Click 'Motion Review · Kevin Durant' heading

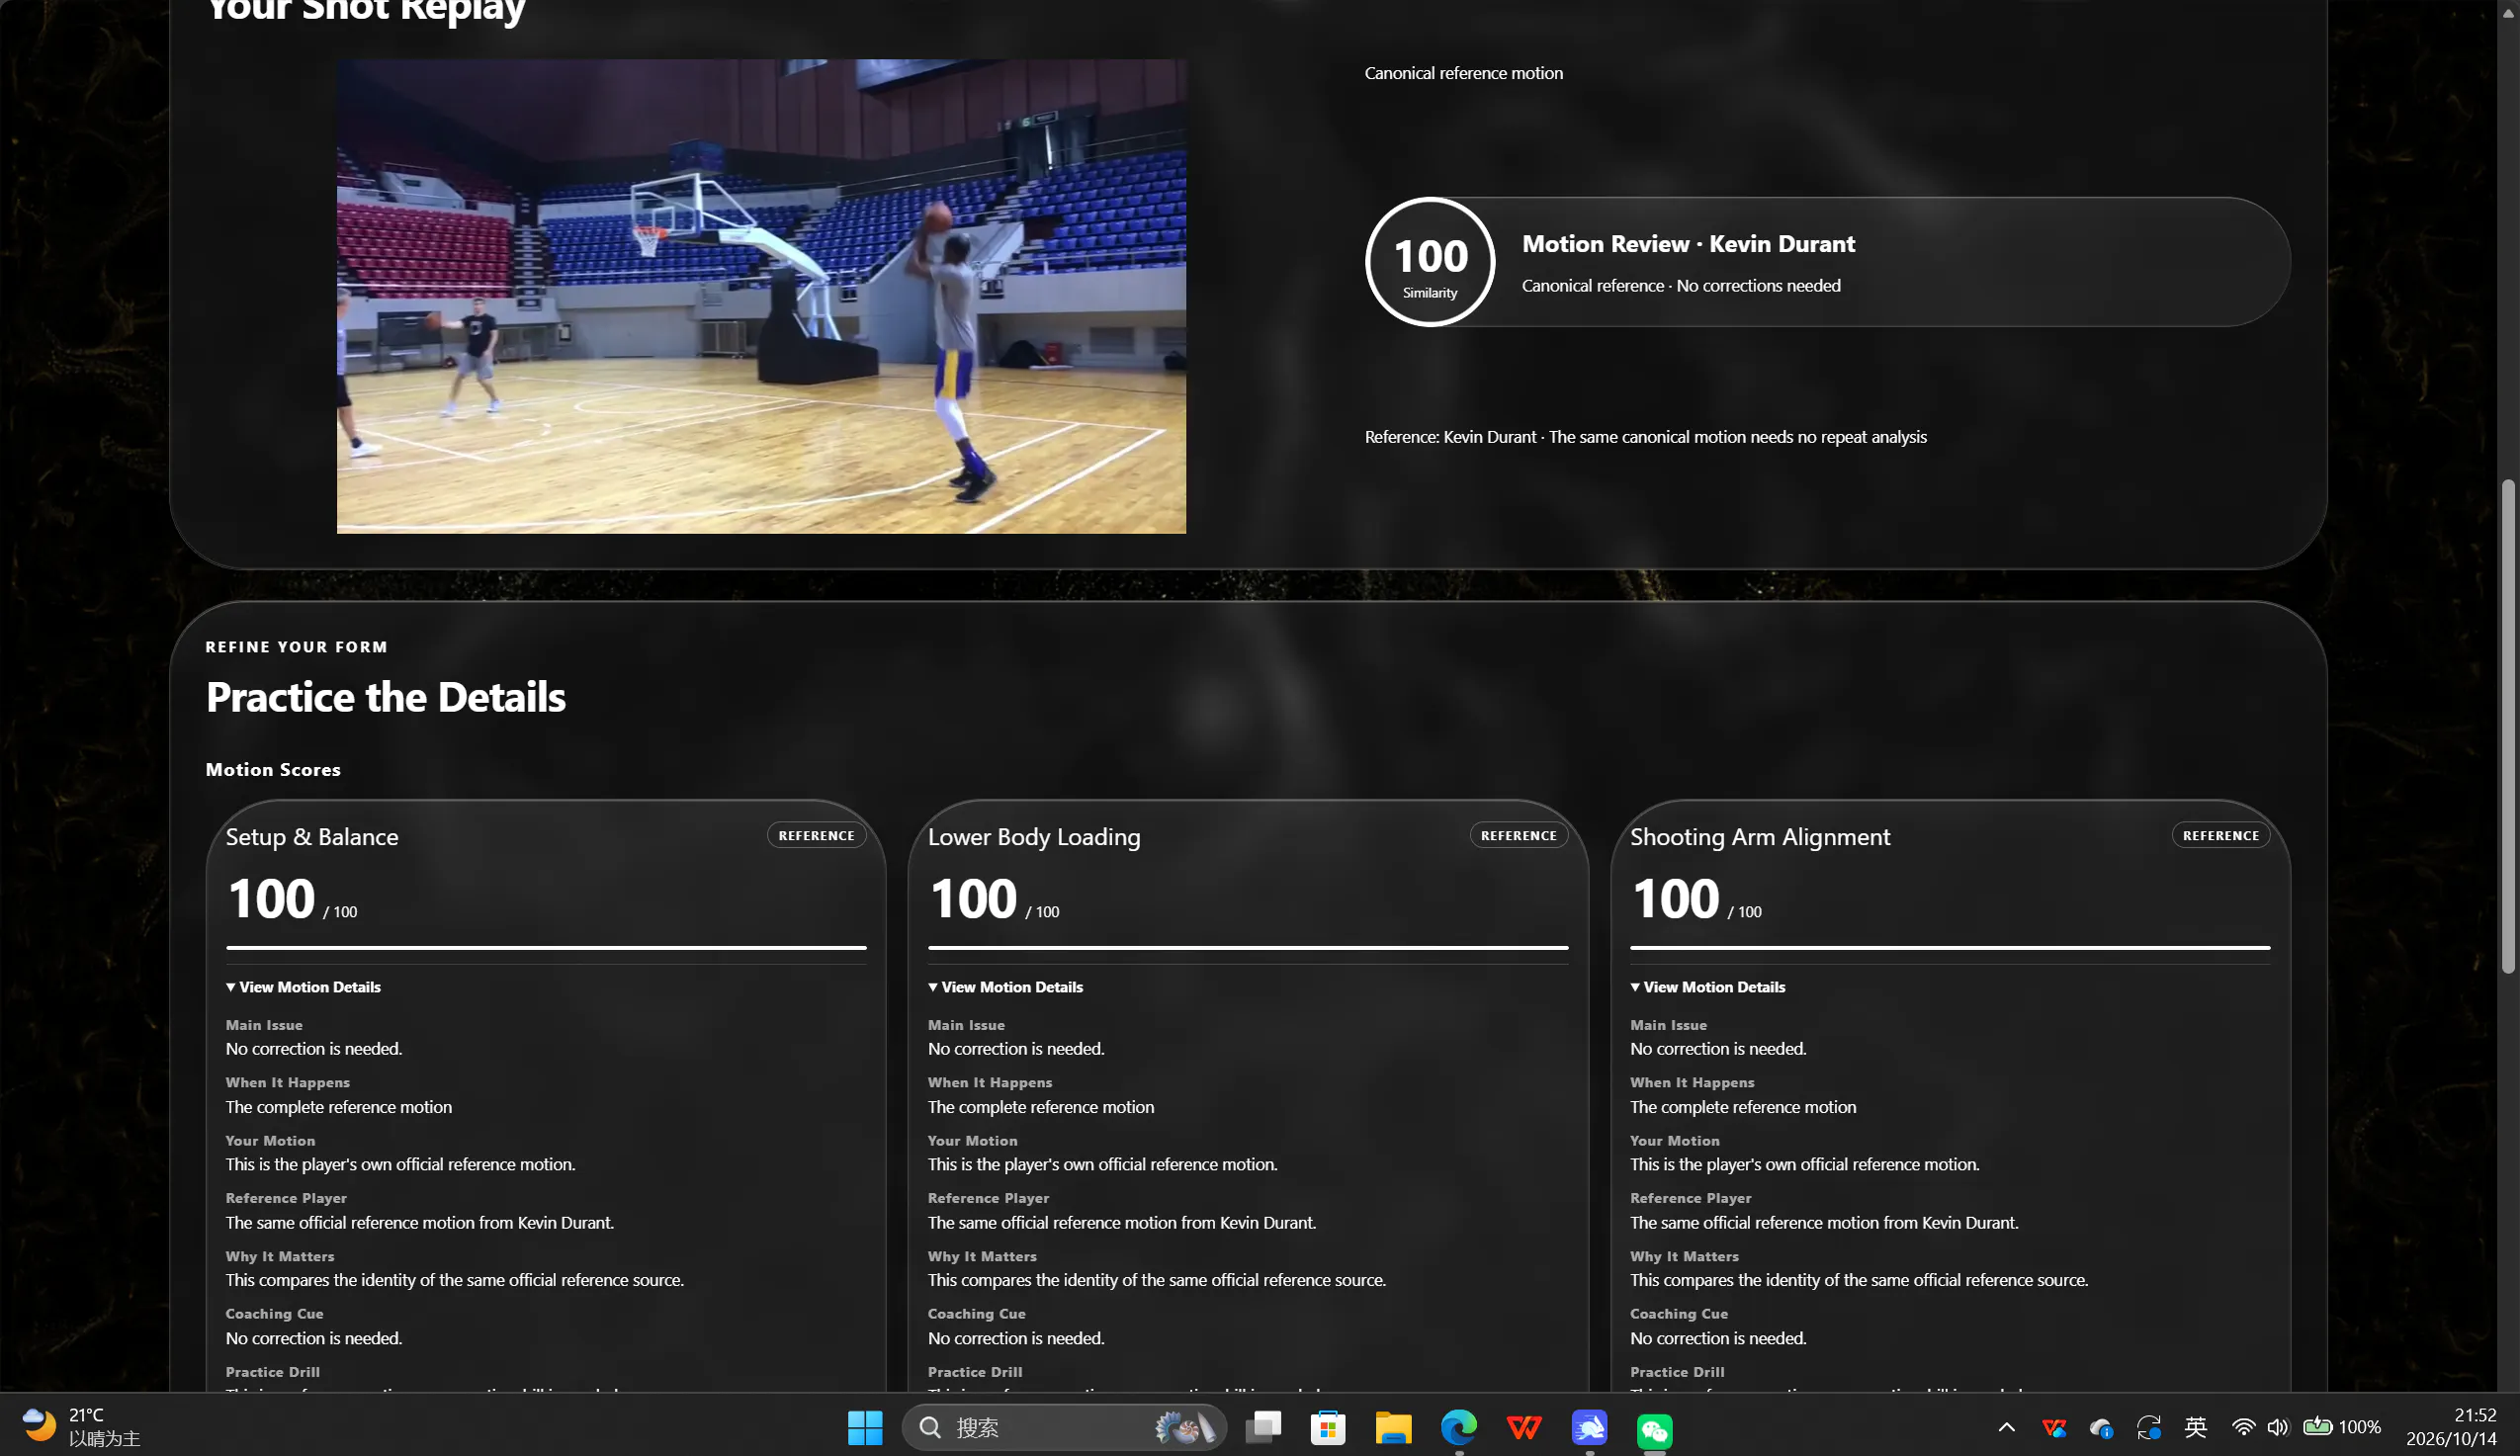pos(1688,244)
